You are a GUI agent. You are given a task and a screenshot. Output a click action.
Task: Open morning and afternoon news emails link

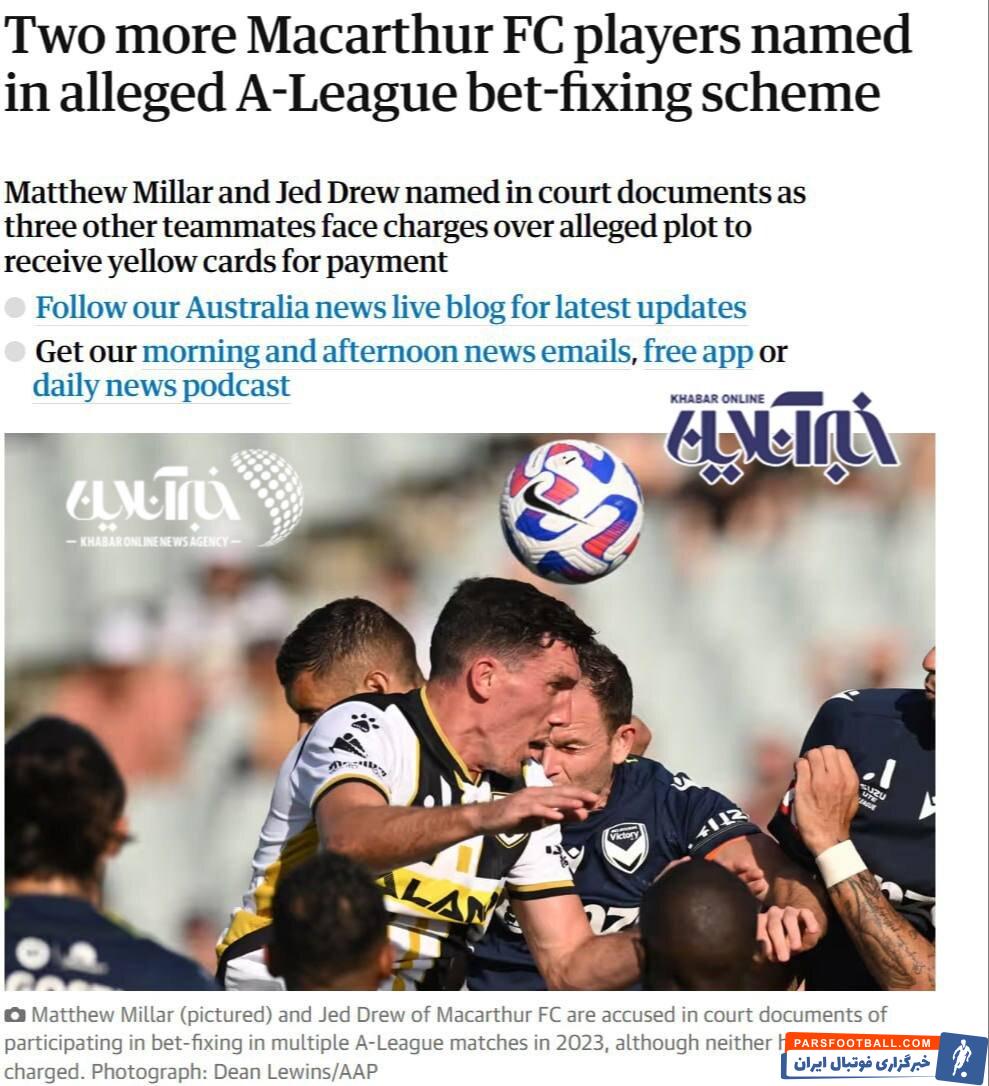386,352
